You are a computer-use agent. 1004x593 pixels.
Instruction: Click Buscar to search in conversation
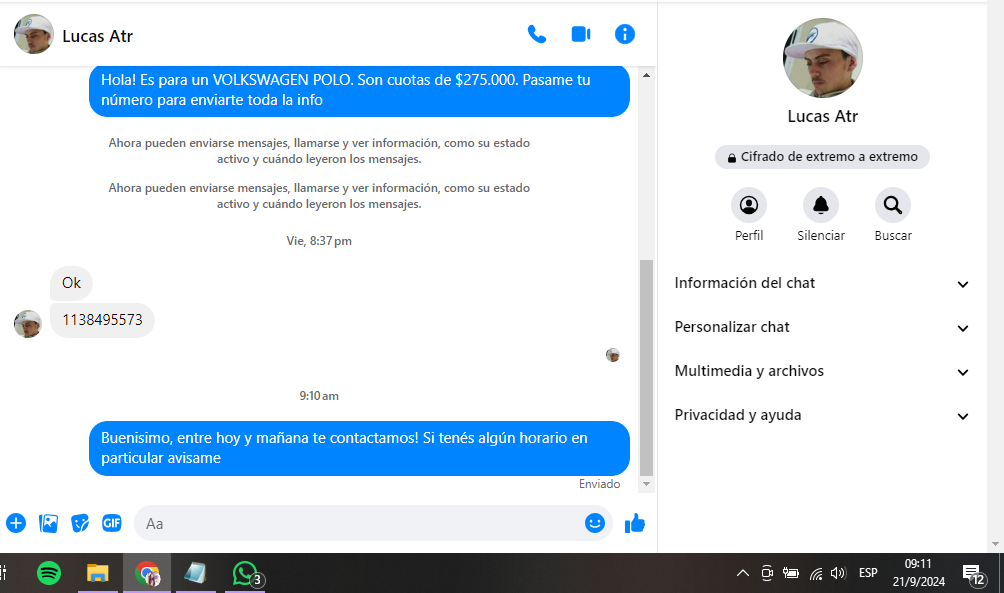point(893,206)
